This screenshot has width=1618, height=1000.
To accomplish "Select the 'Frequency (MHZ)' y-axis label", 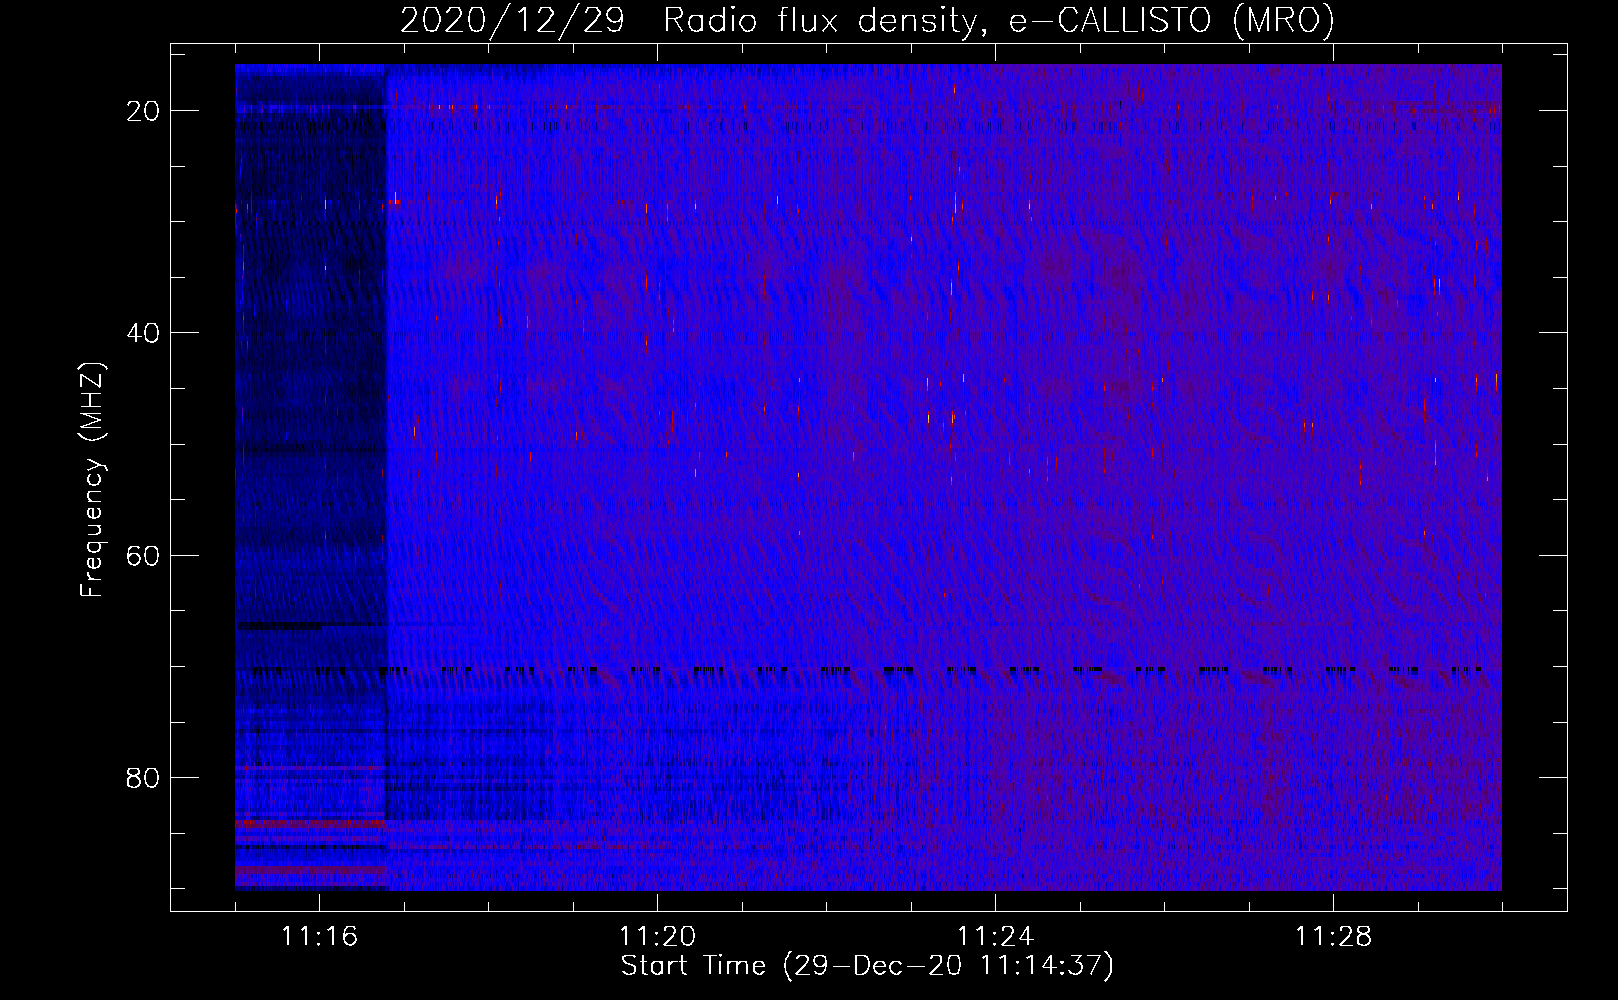I will click(x=92, y=479).
